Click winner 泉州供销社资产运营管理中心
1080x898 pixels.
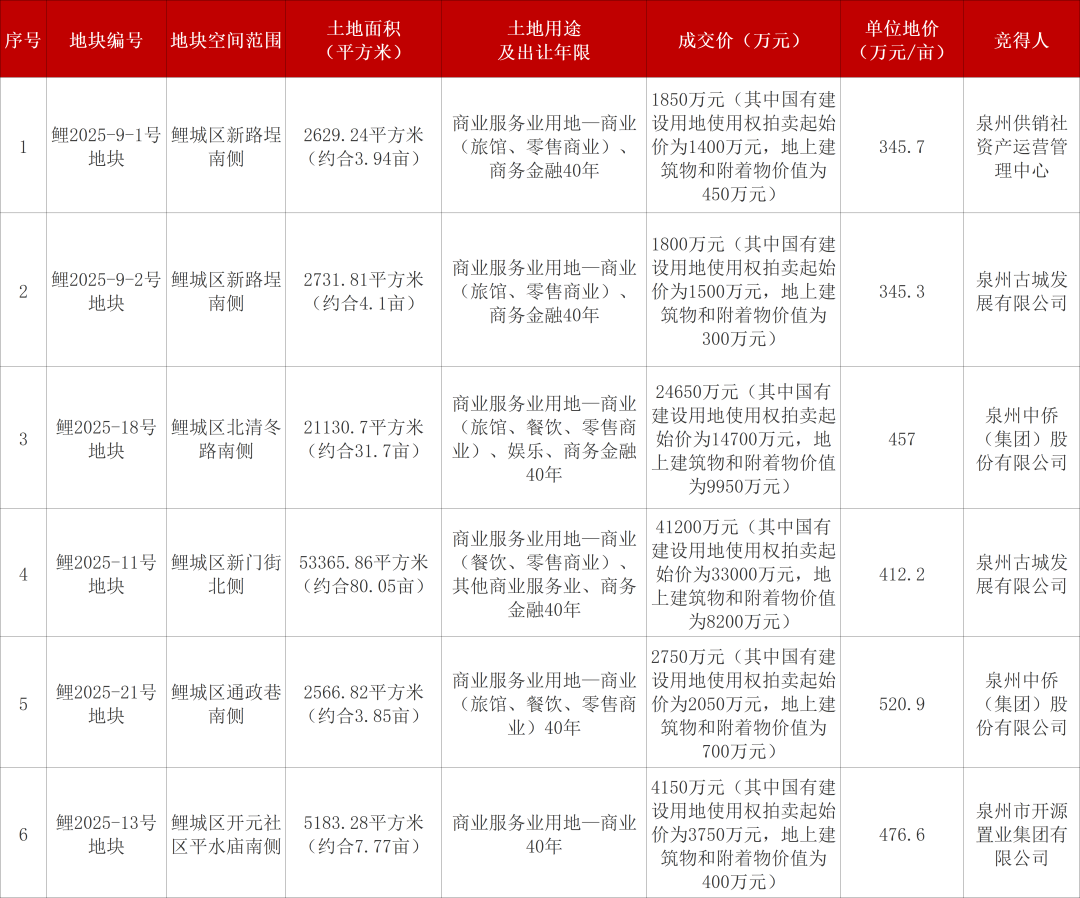pos(1021,145)
